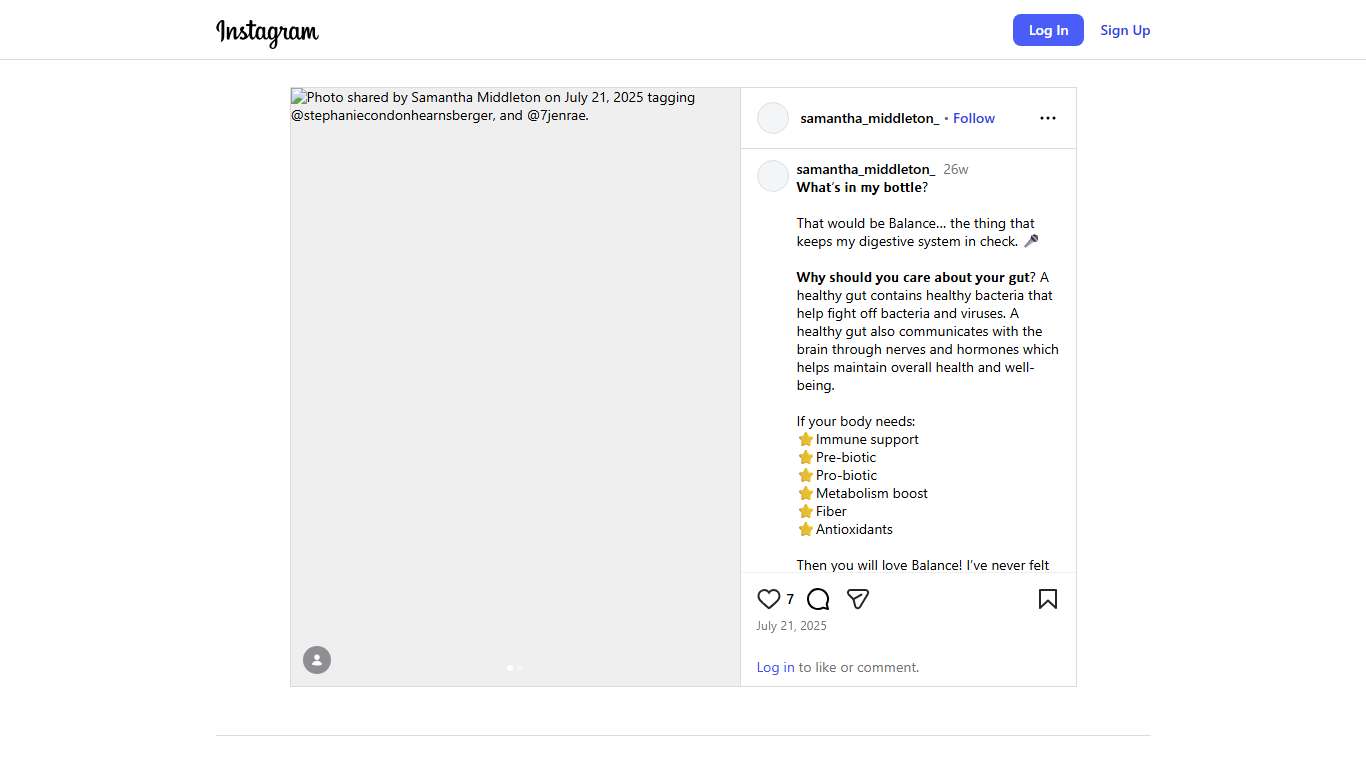Click avatar beside the caption text
This screenshot has width=1366, height=768.
coord(773,176)
